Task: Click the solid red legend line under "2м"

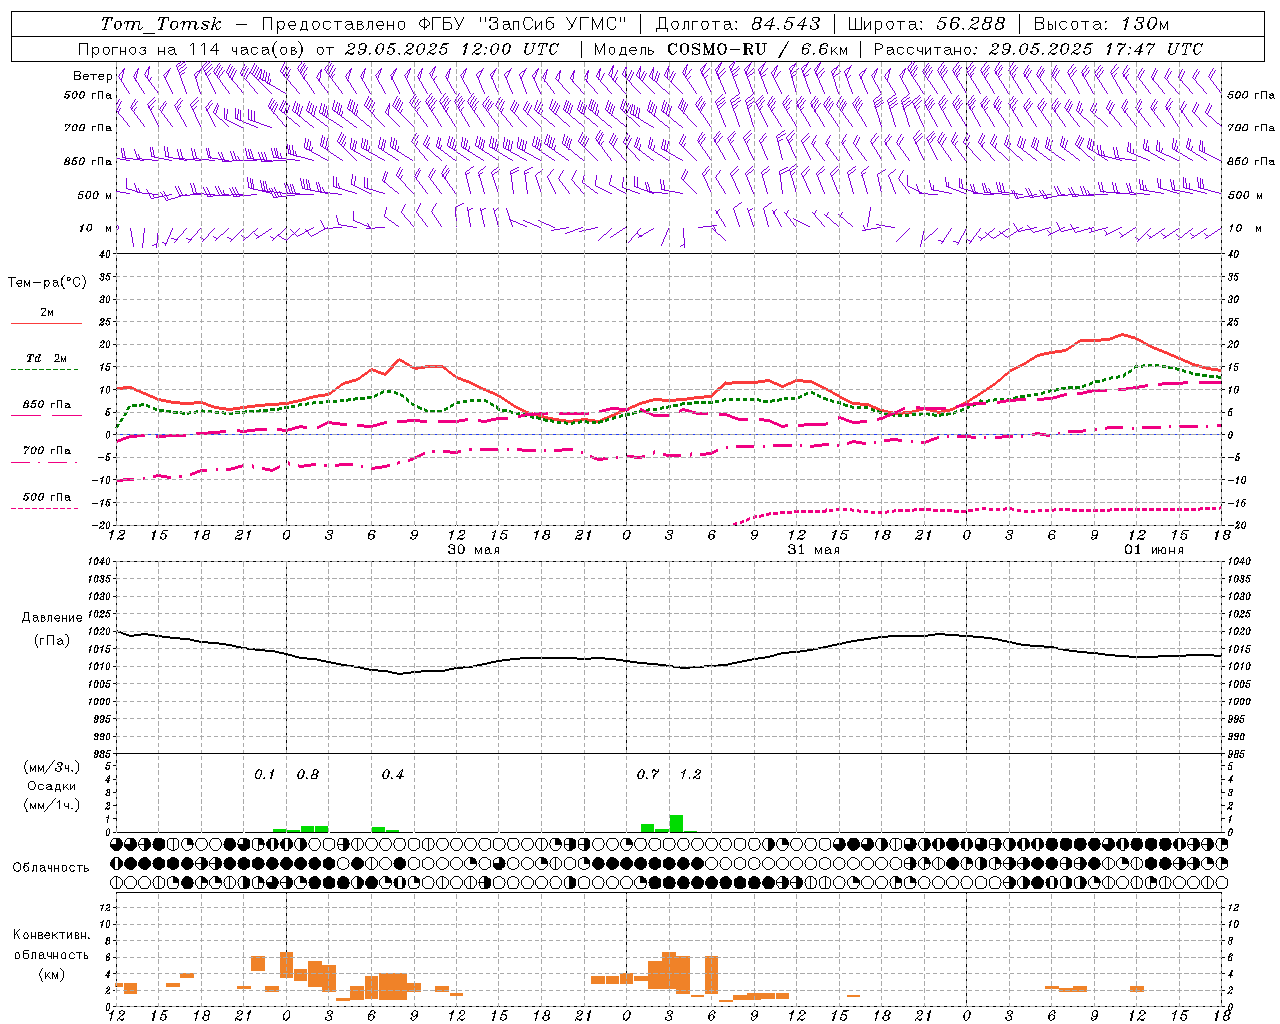Action: [x=46, y=324]
